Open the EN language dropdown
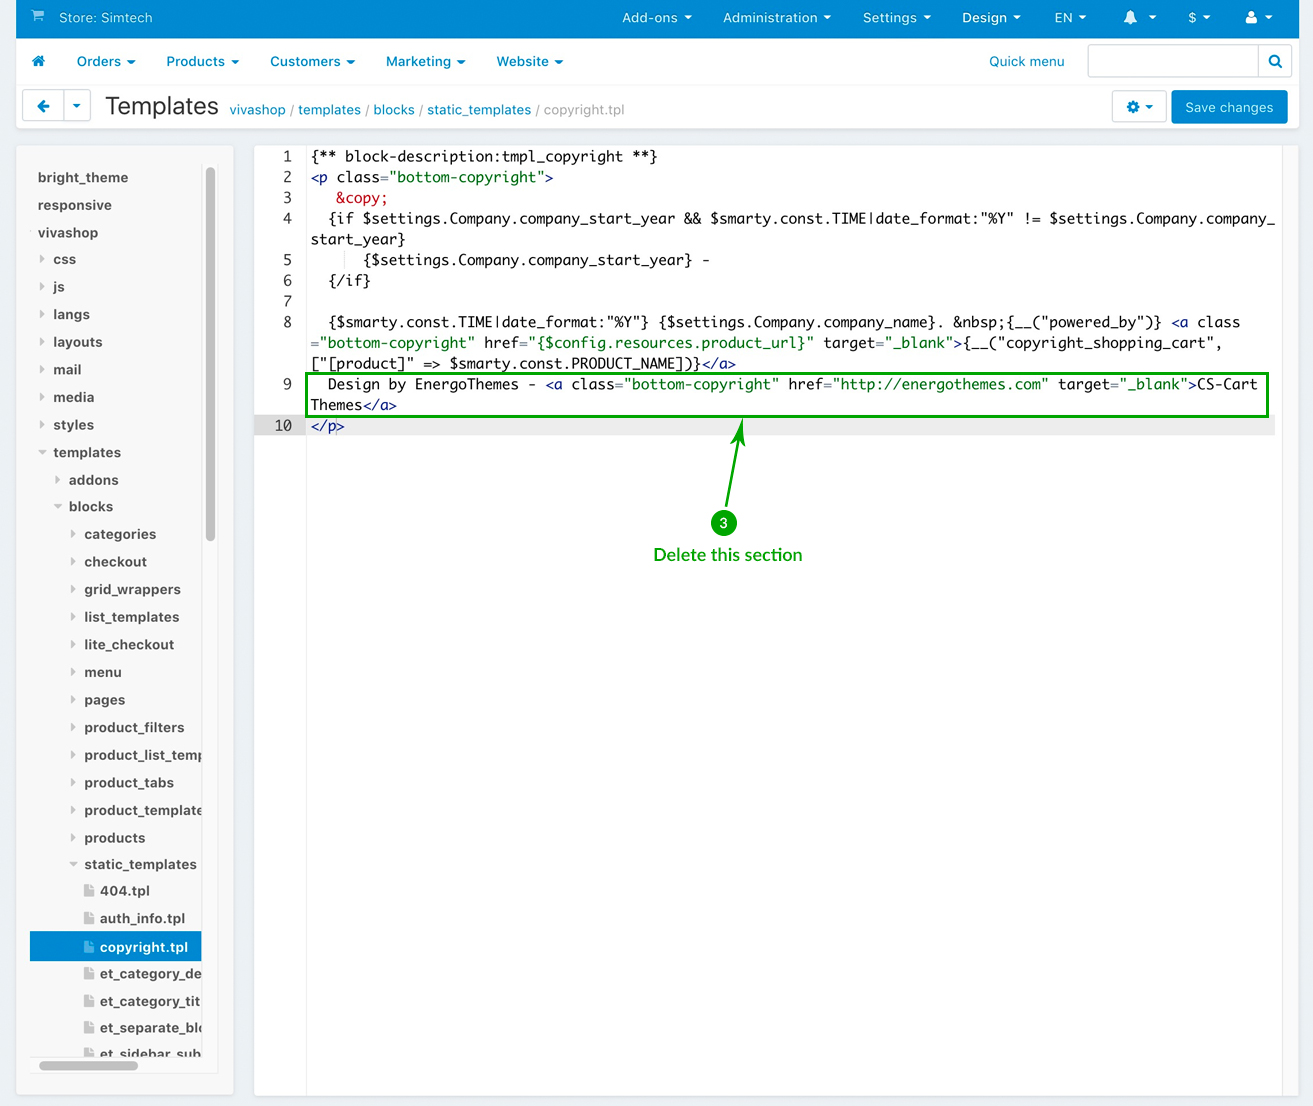The width and height of the screenshot is (1313, 1106). (1069, 18)
